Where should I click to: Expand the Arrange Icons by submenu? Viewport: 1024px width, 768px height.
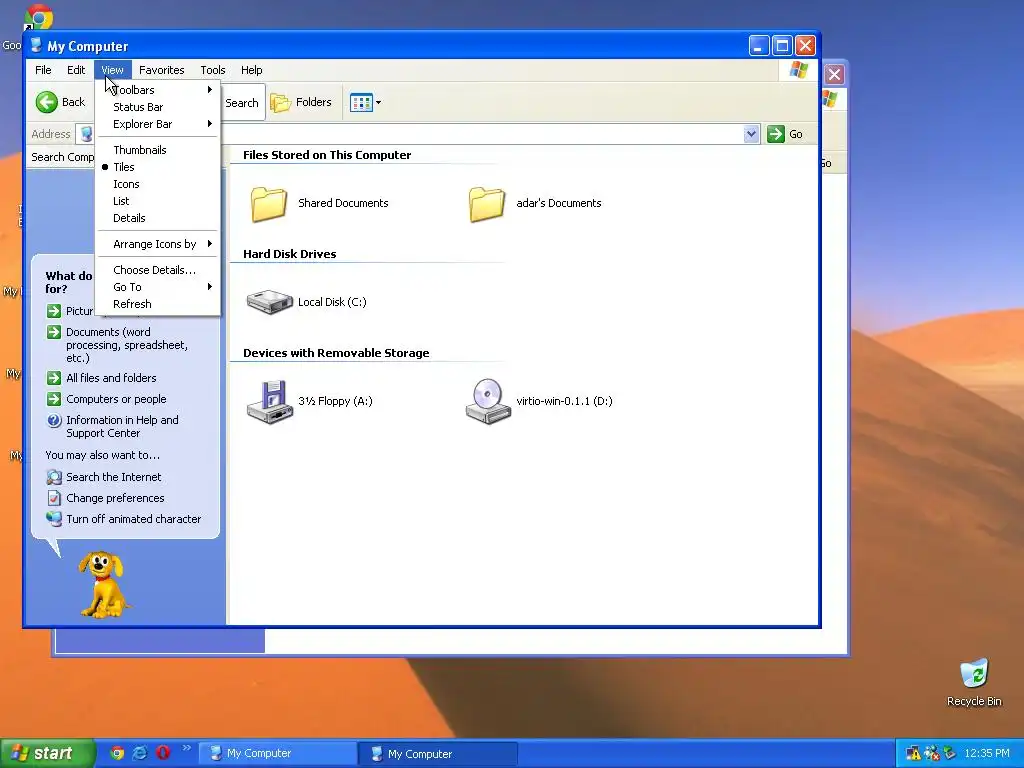[157, 244]
